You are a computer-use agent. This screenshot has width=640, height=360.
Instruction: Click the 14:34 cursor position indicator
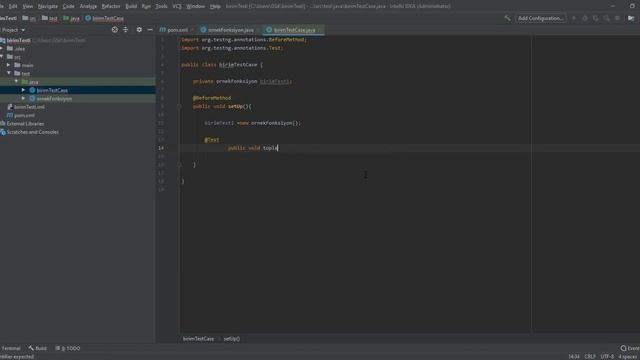(574, 357)
